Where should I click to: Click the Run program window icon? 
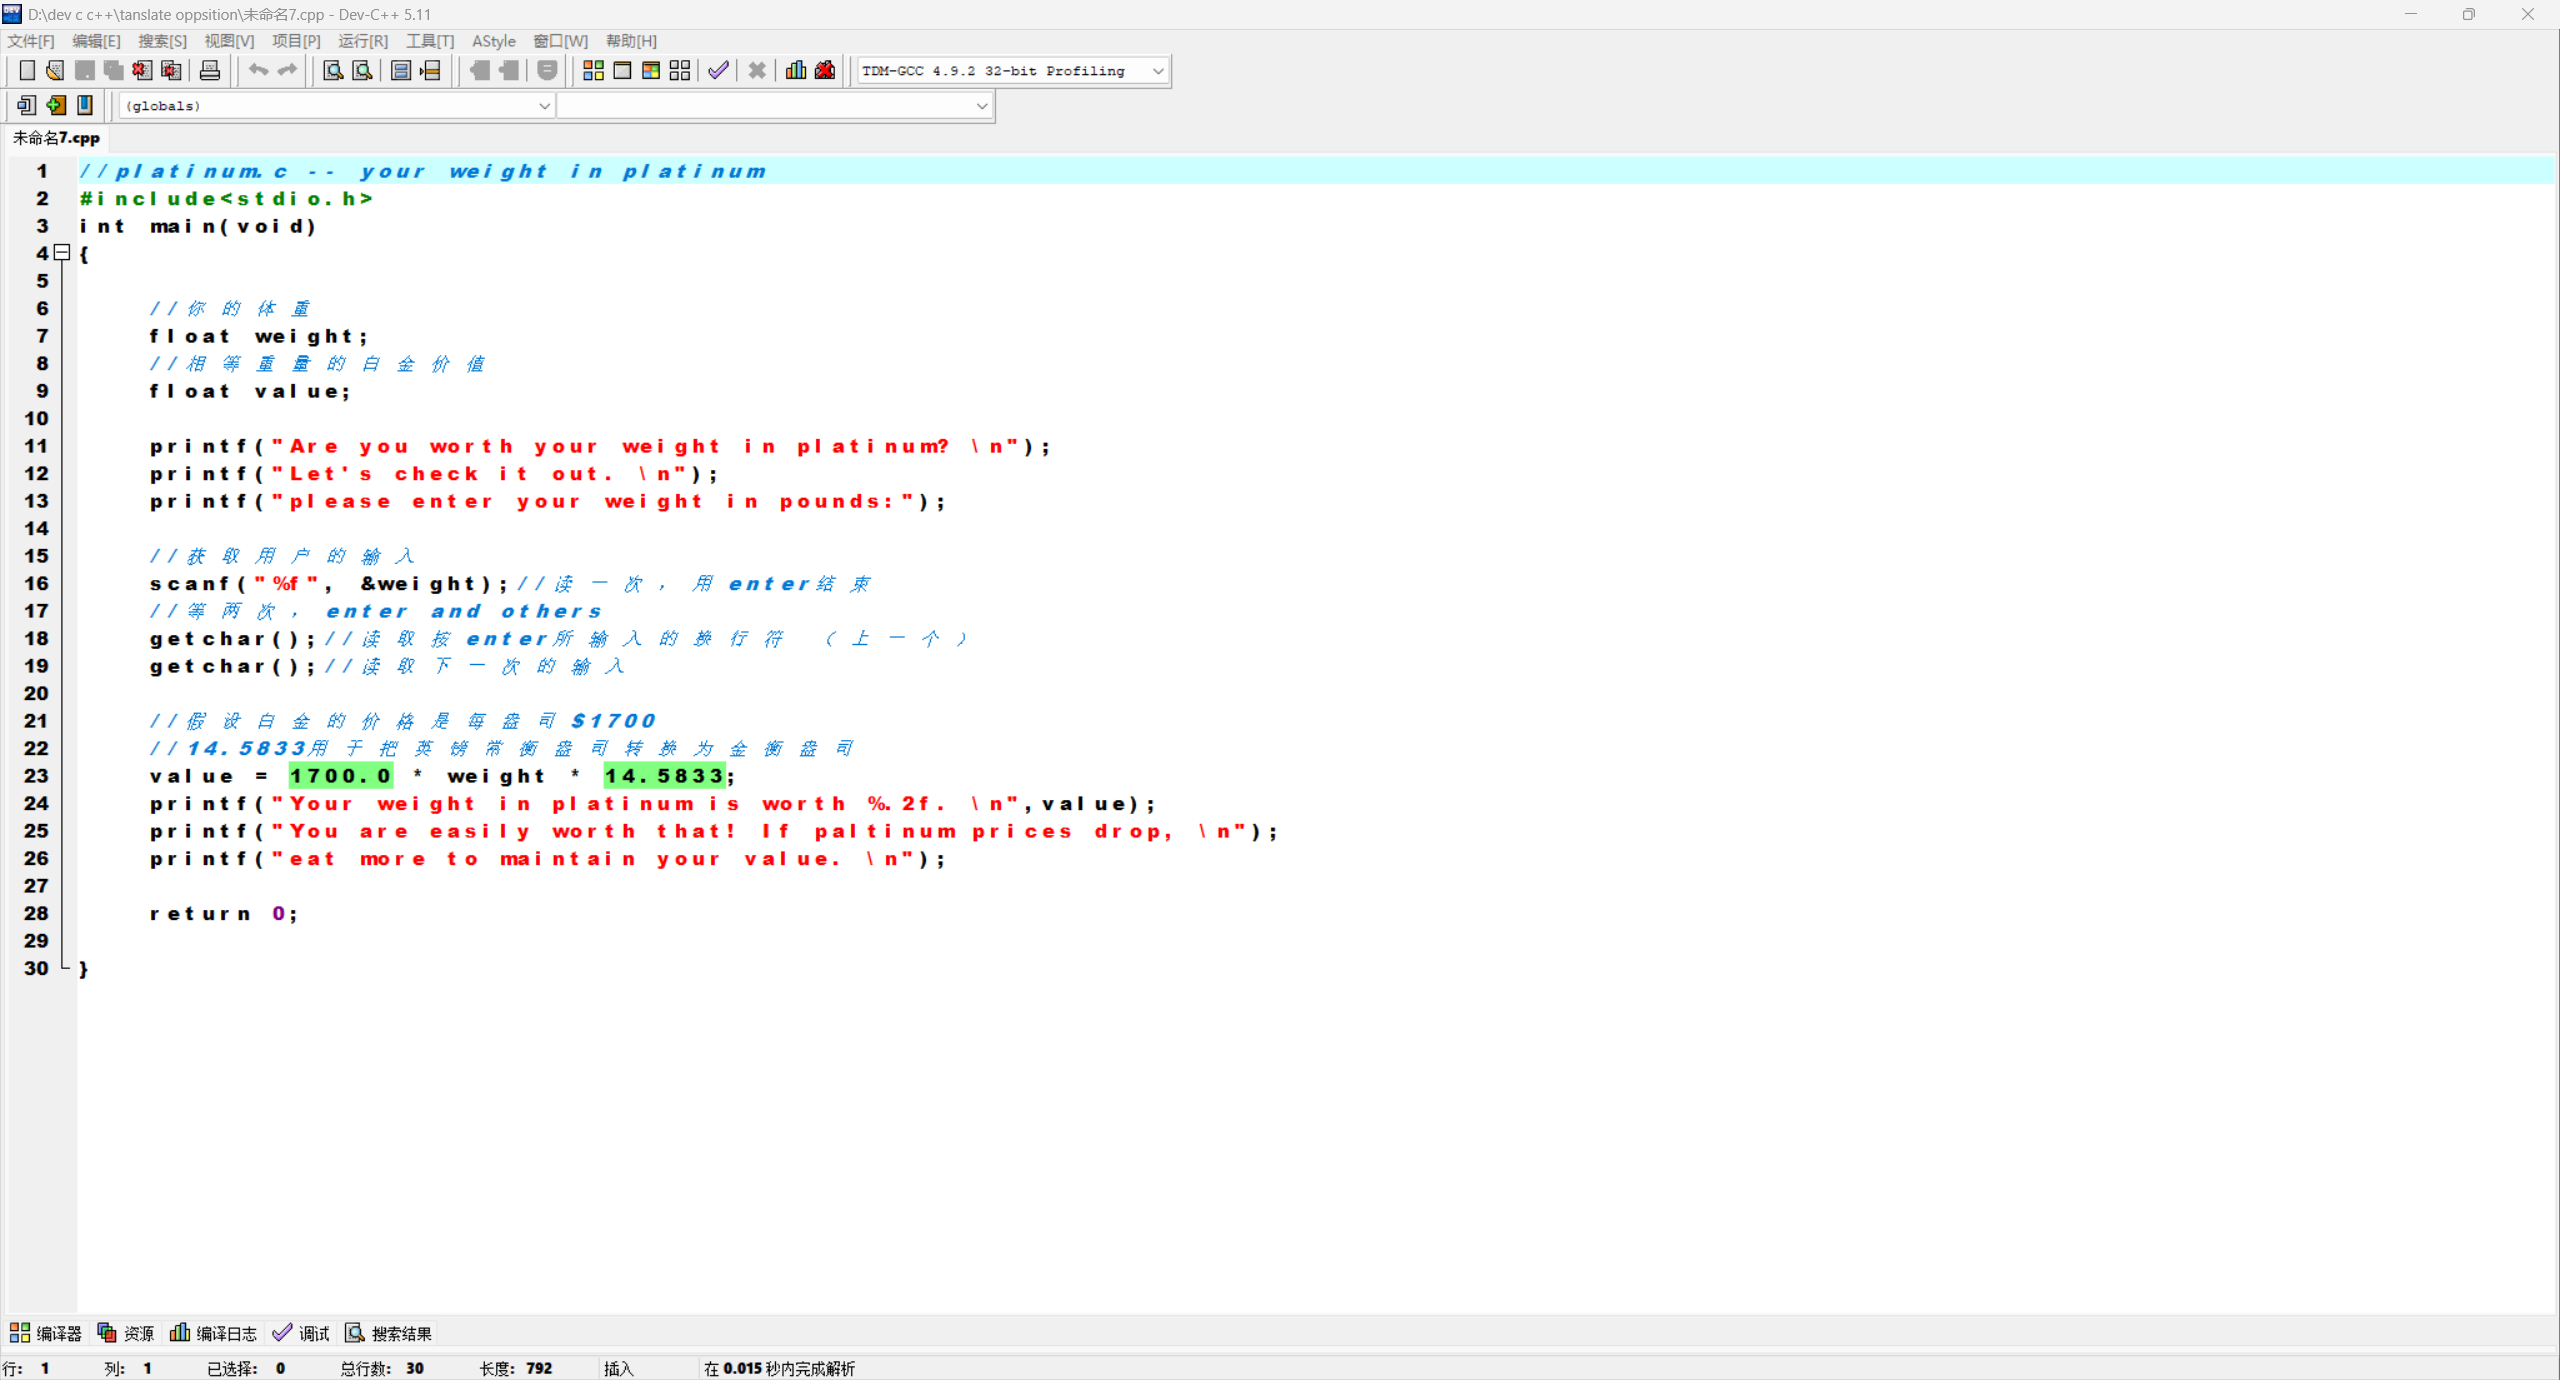pyautogui.click(x=622, y=70)
